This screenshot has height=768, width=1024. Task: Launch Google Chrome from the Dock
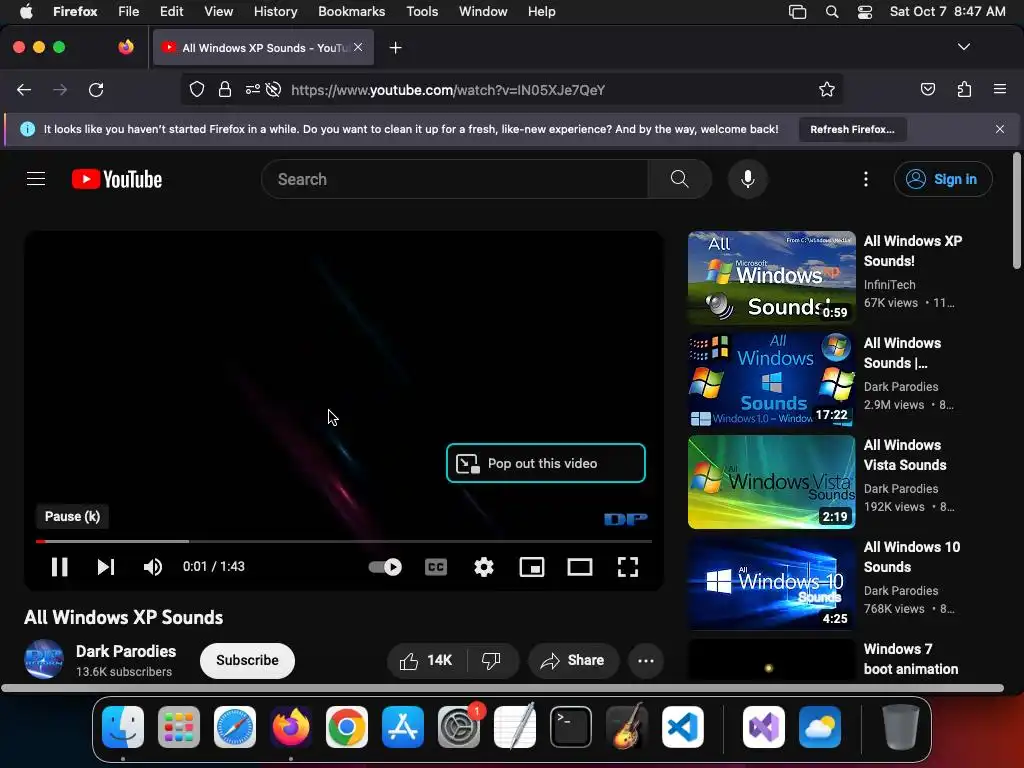[x=347, y=727]
